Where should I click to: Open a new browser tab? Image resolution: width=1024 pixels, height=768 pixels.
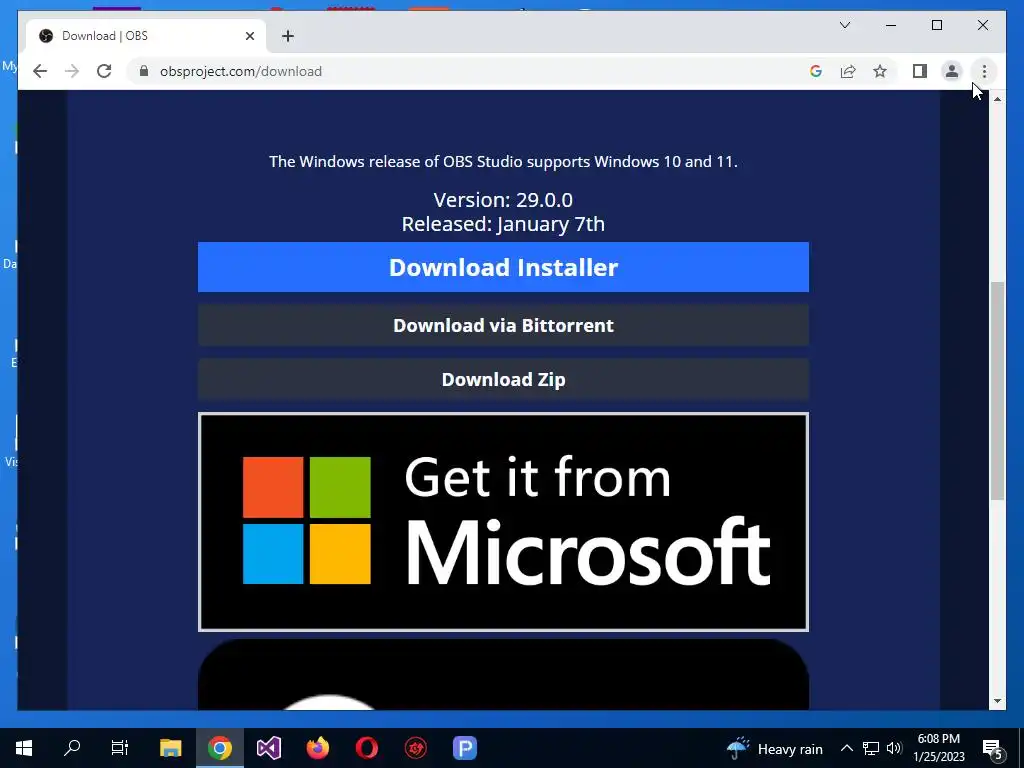(288, 36)
